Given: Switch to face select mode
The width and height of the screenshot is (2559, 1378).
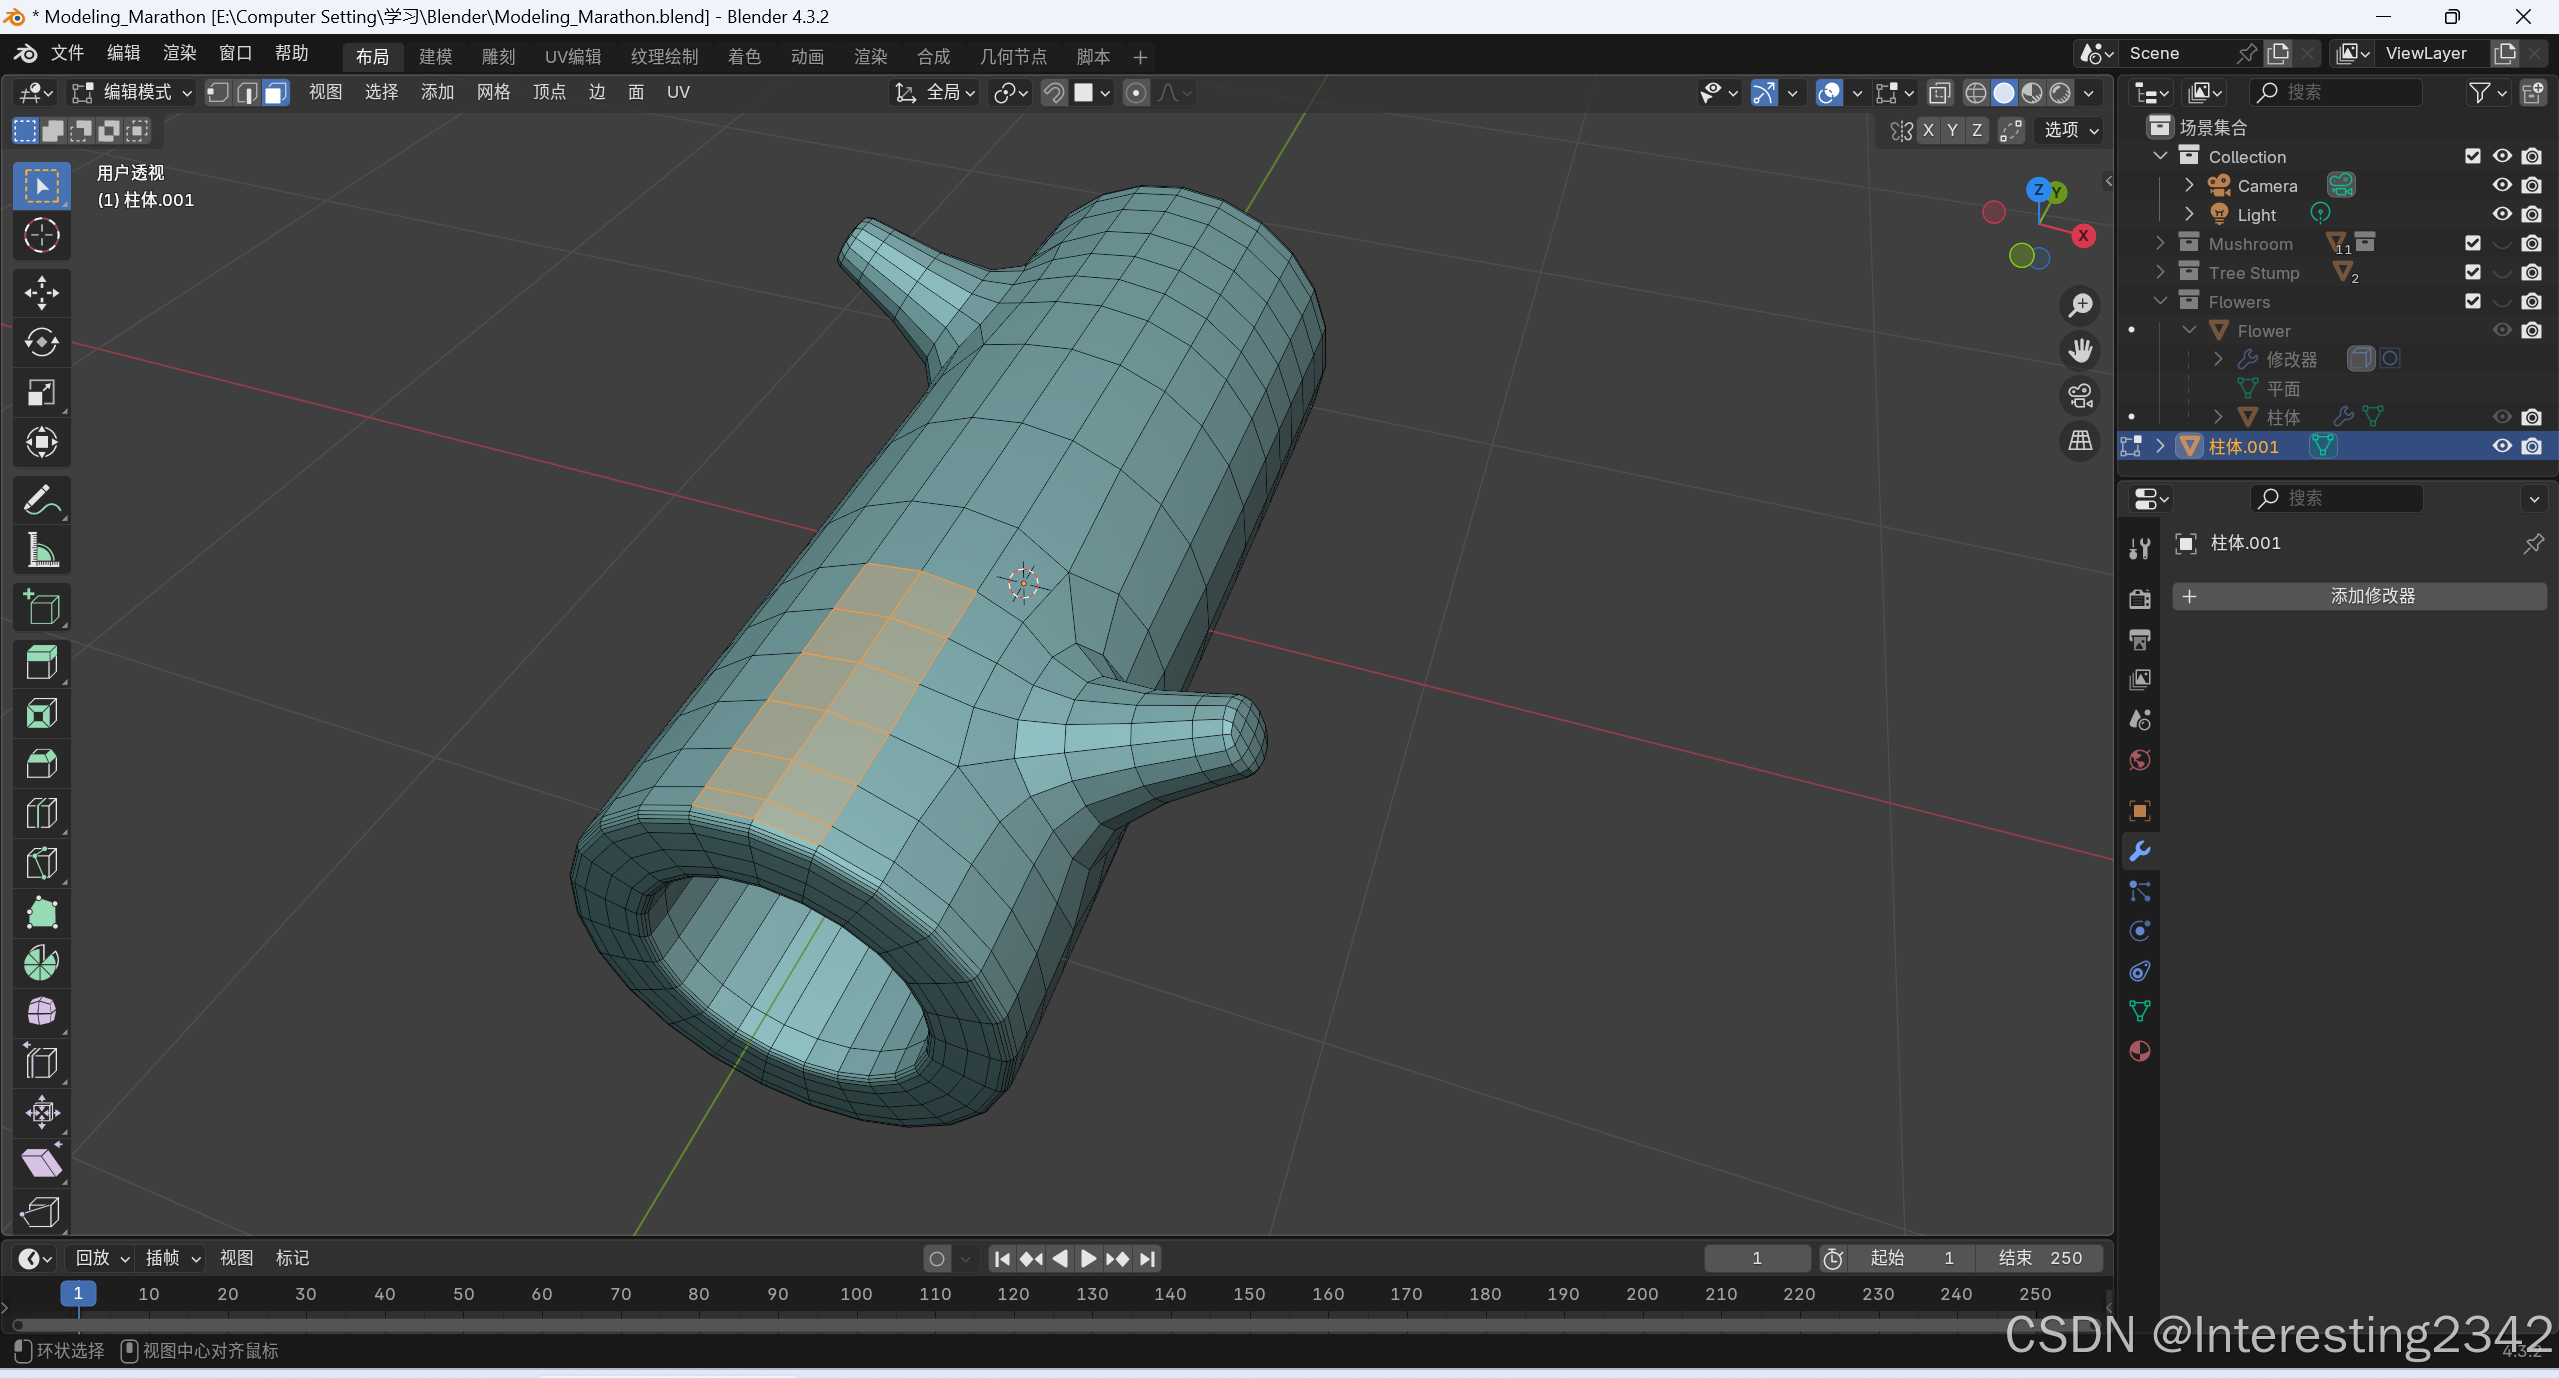Looking at the screenshot, I should [x=276, y=93].
